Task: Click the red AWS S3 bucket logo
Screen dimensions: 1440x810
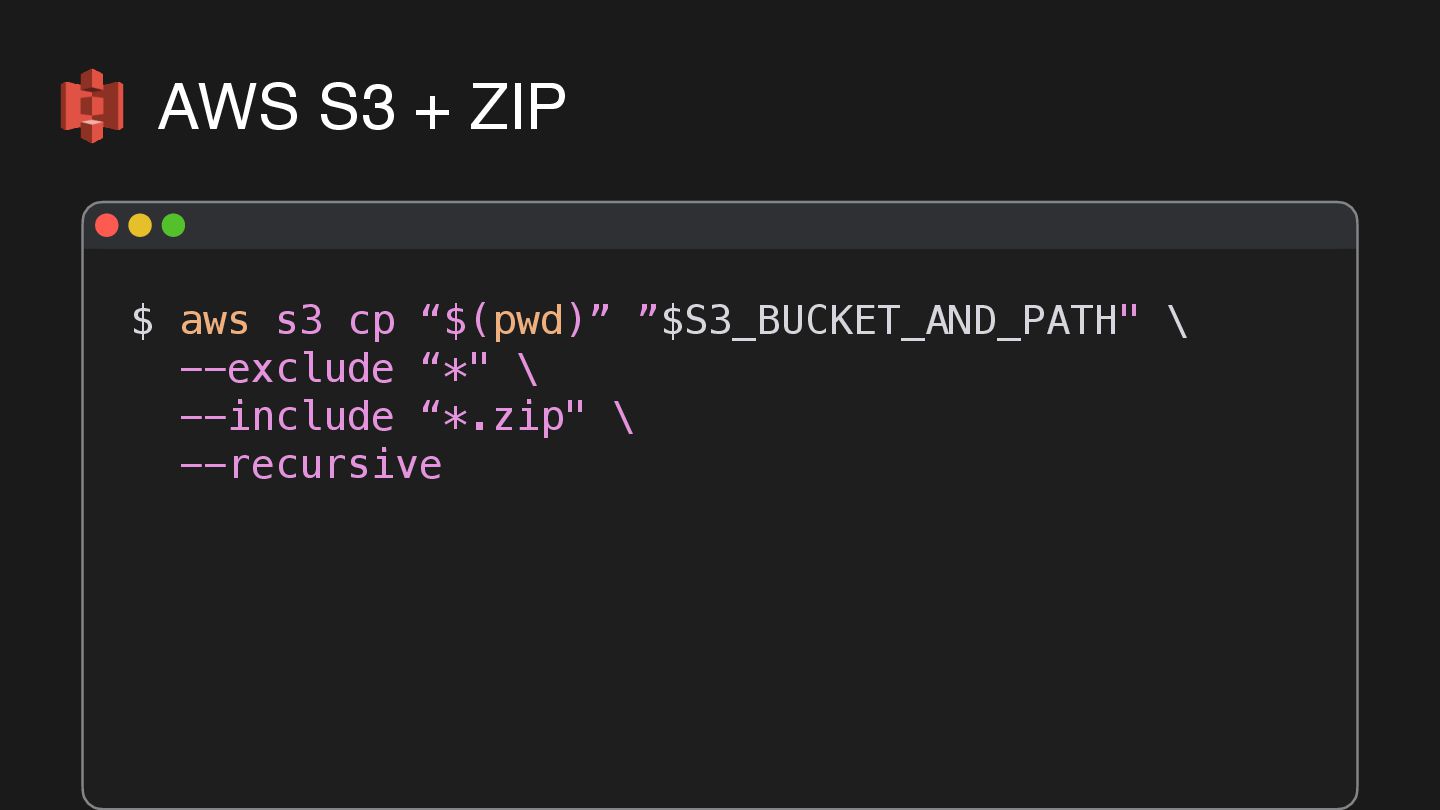Action: click(x=91, y=106)
